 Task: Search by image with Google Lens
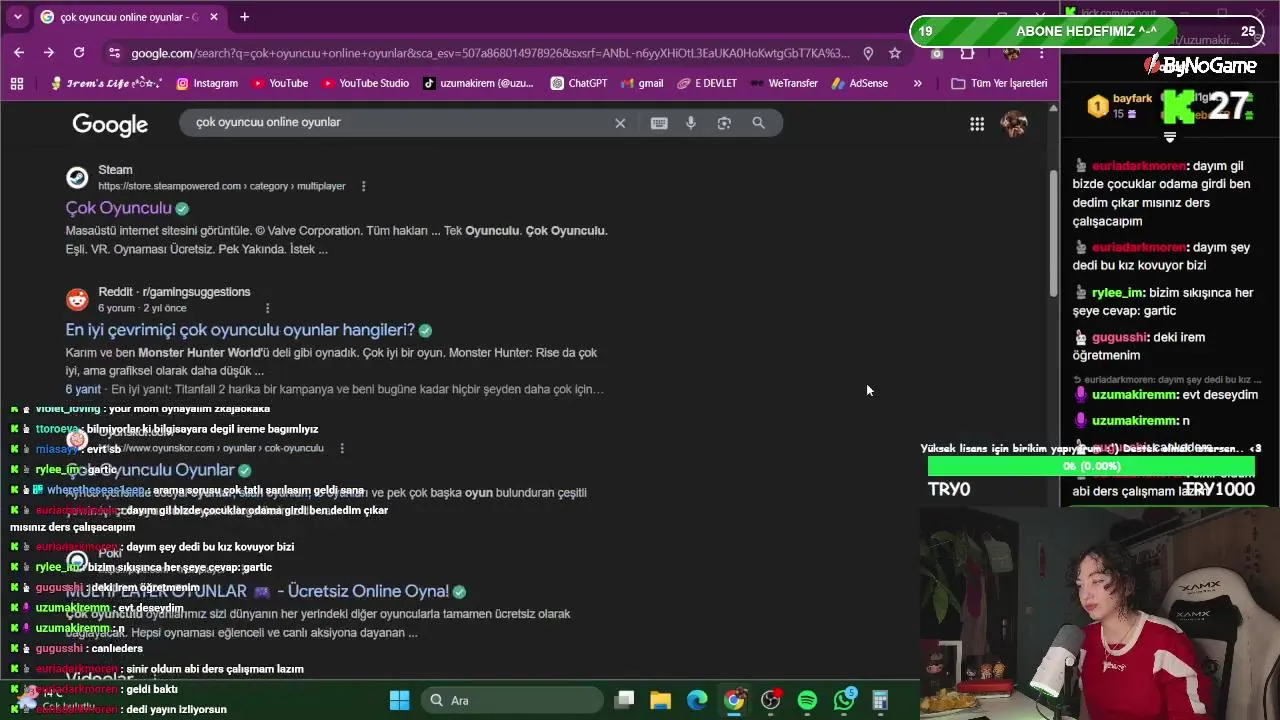[x=724, y=123]
